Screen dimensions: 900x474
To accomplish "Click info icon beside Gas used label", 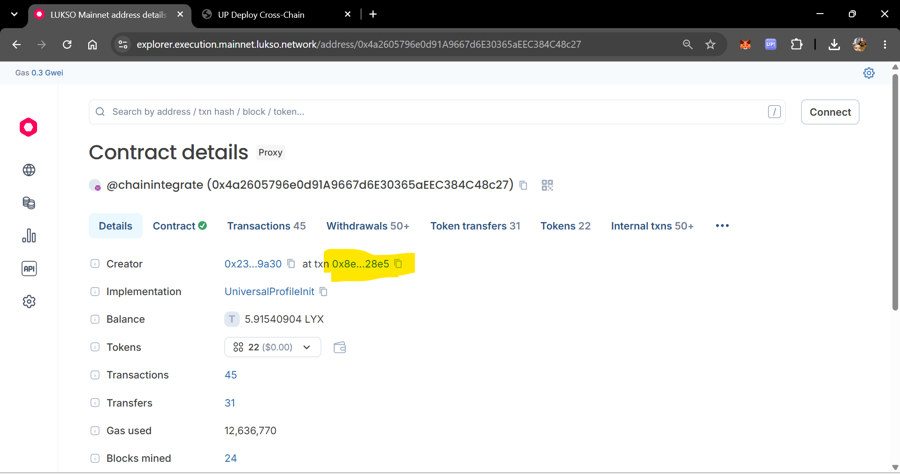I will (95, 430).
